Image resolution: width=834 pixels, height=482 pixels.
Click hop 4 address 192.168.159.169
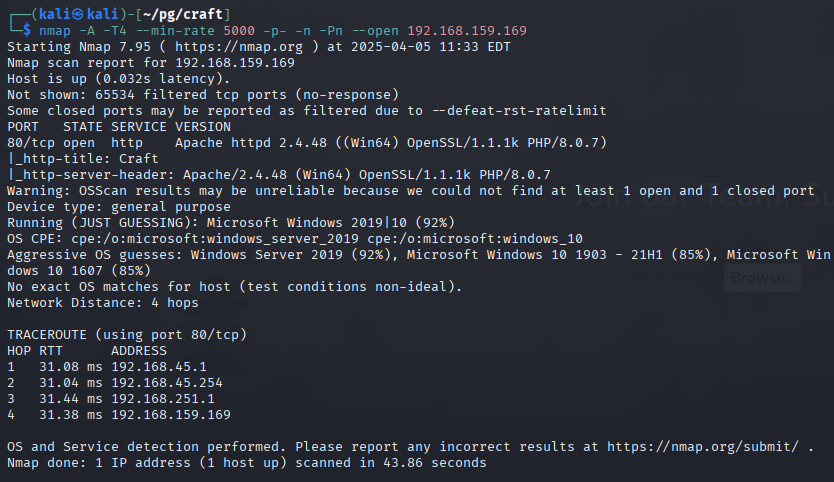(x=171, y=415)
